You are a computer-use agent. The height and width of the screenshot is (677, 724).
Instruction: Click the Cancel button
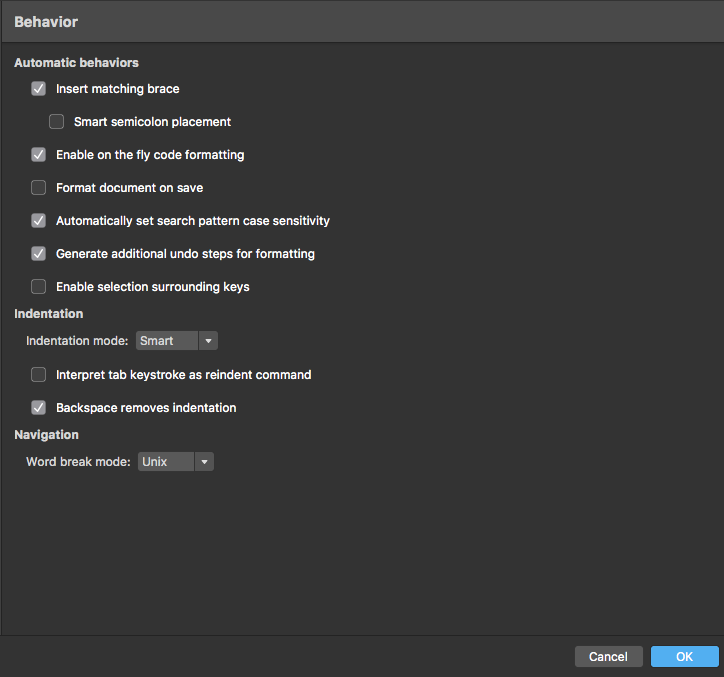[609, 656]
